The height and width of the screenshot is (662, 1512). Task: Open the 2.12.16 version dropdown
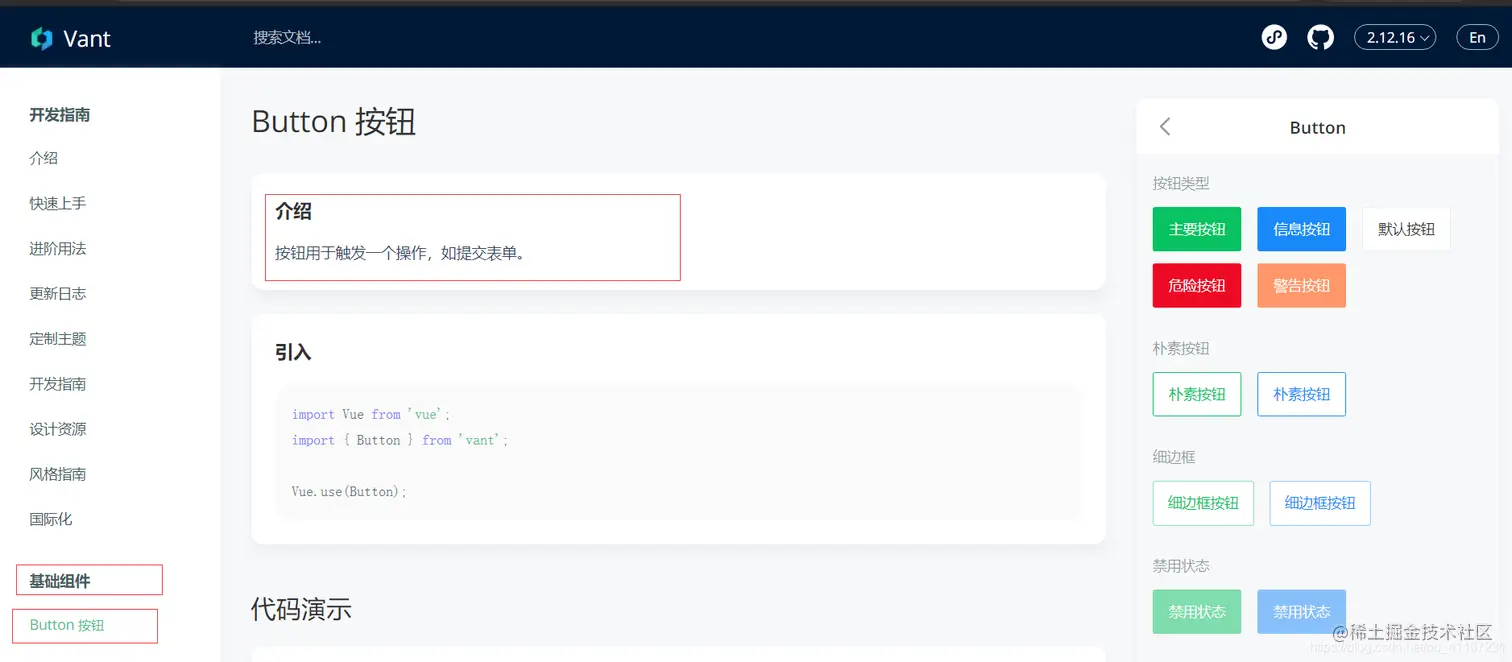(x=1395, y=37)
